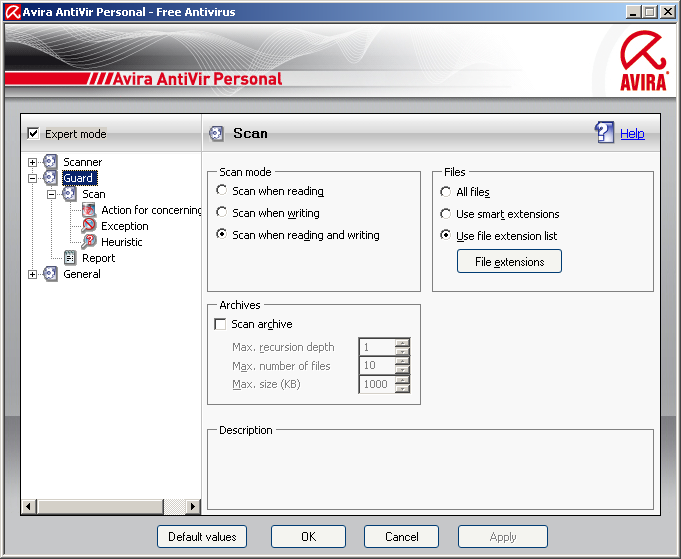681x559 pixels.
Task: Decrease Max. number of files value
Action: 403,370
